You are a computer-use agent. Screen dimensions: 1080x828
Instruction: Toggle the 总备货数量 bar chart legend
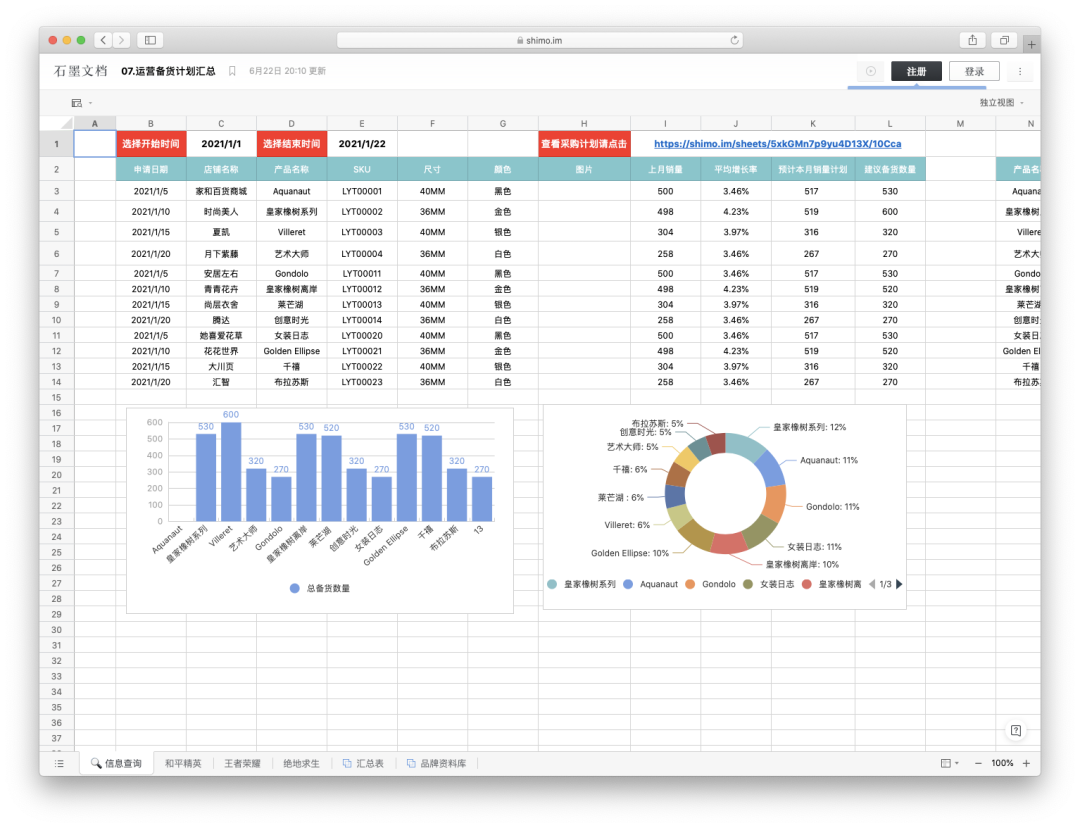[x=320, y=588]
